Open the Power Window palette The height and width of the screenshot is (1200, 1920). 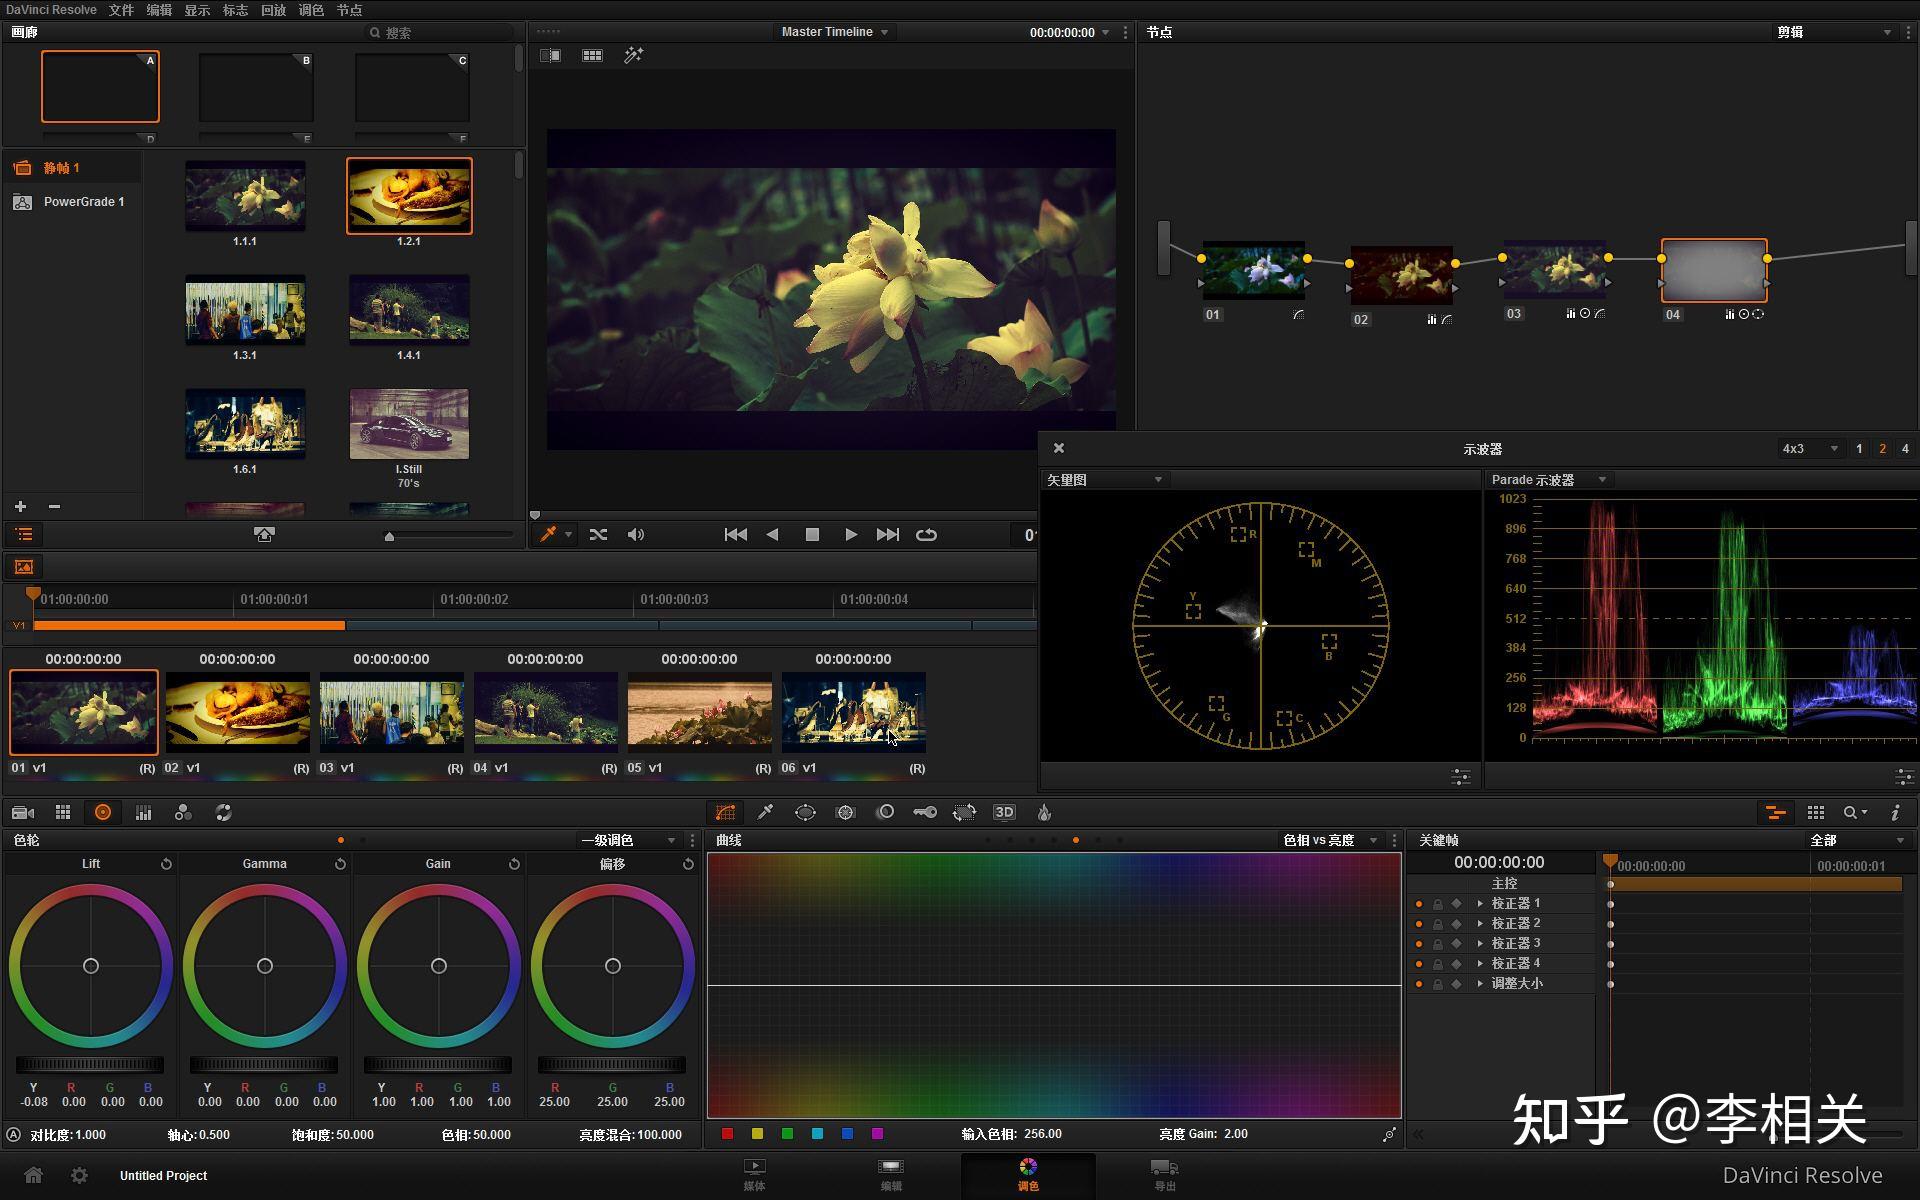tap(805, 812)
